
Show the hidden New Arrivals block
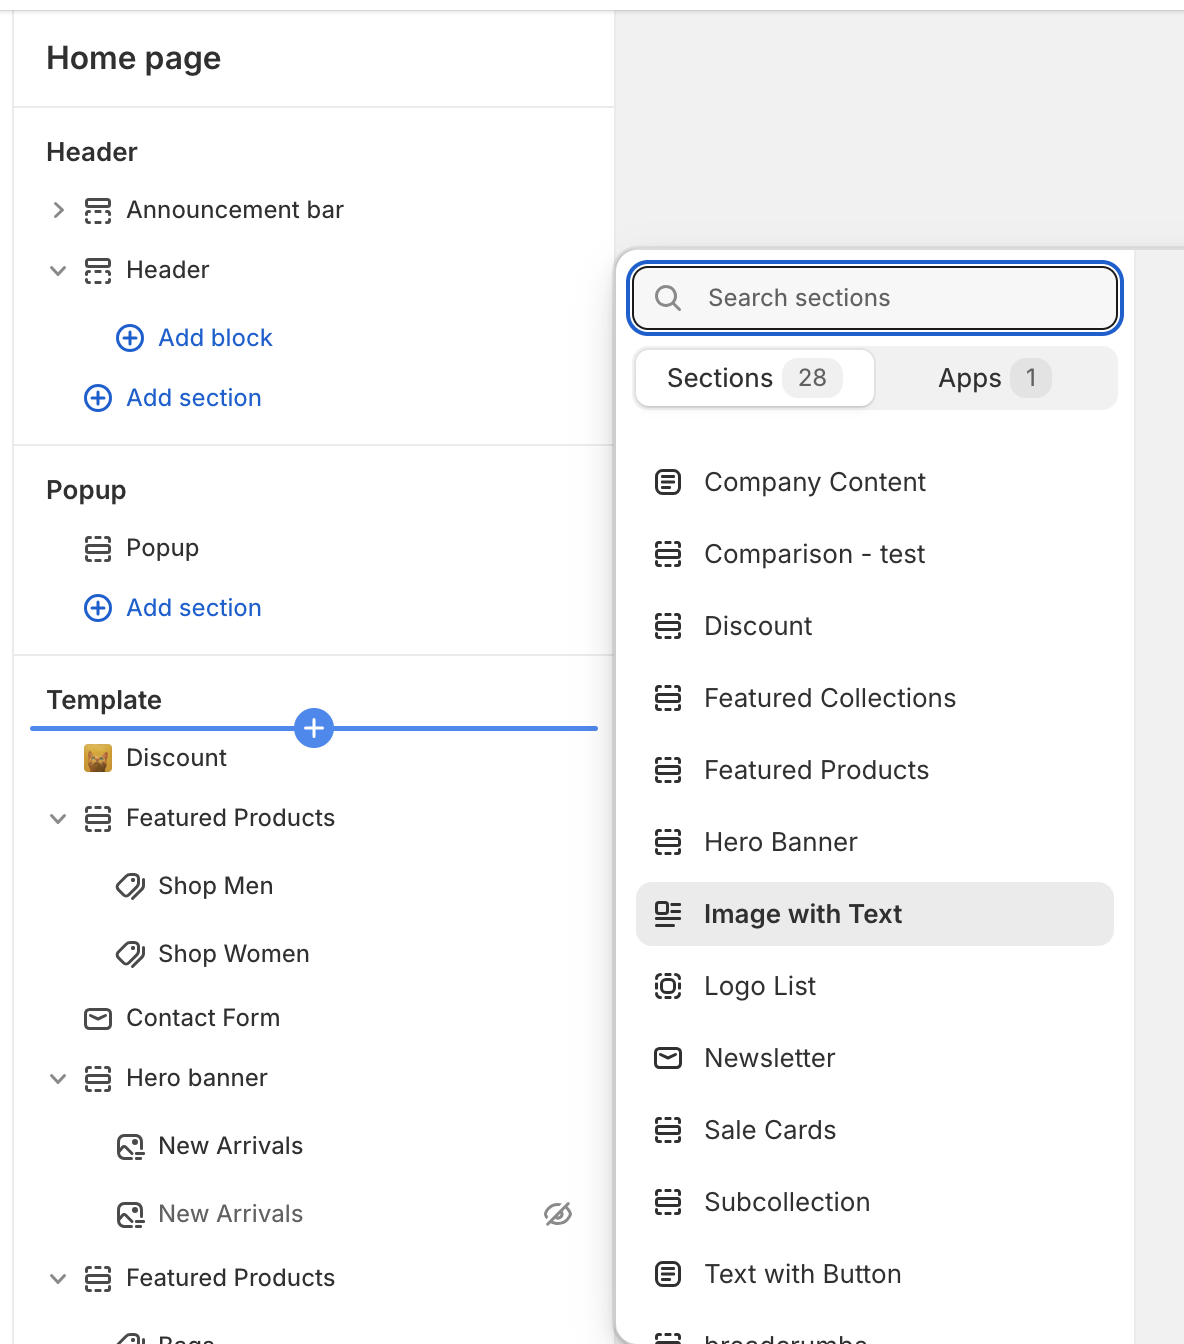click(558, 1214)
